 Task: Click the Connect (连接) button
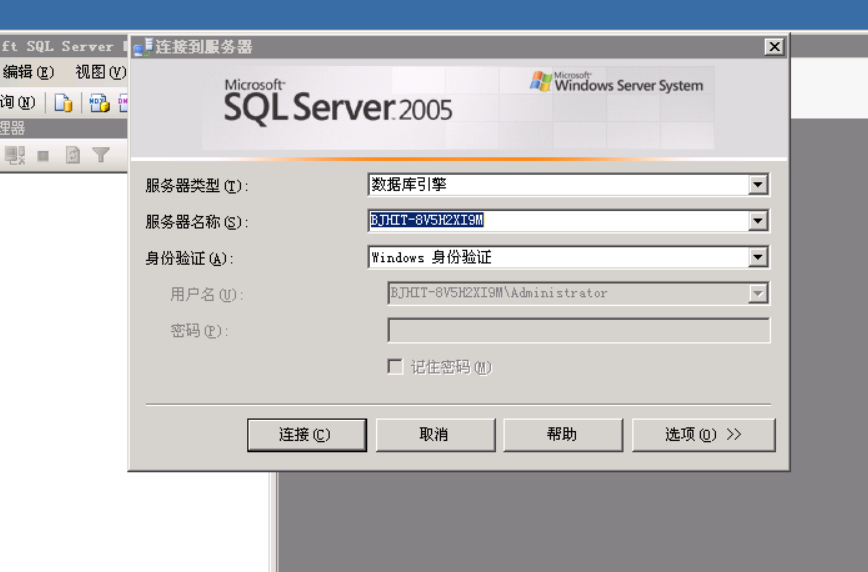[307, 435]
